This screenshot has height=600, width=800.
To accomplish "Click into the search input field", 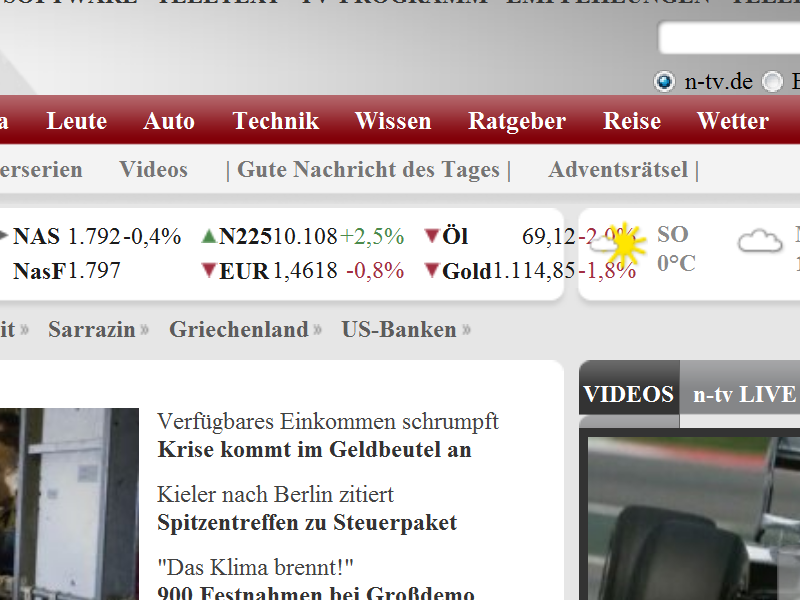I will [730, 37].
